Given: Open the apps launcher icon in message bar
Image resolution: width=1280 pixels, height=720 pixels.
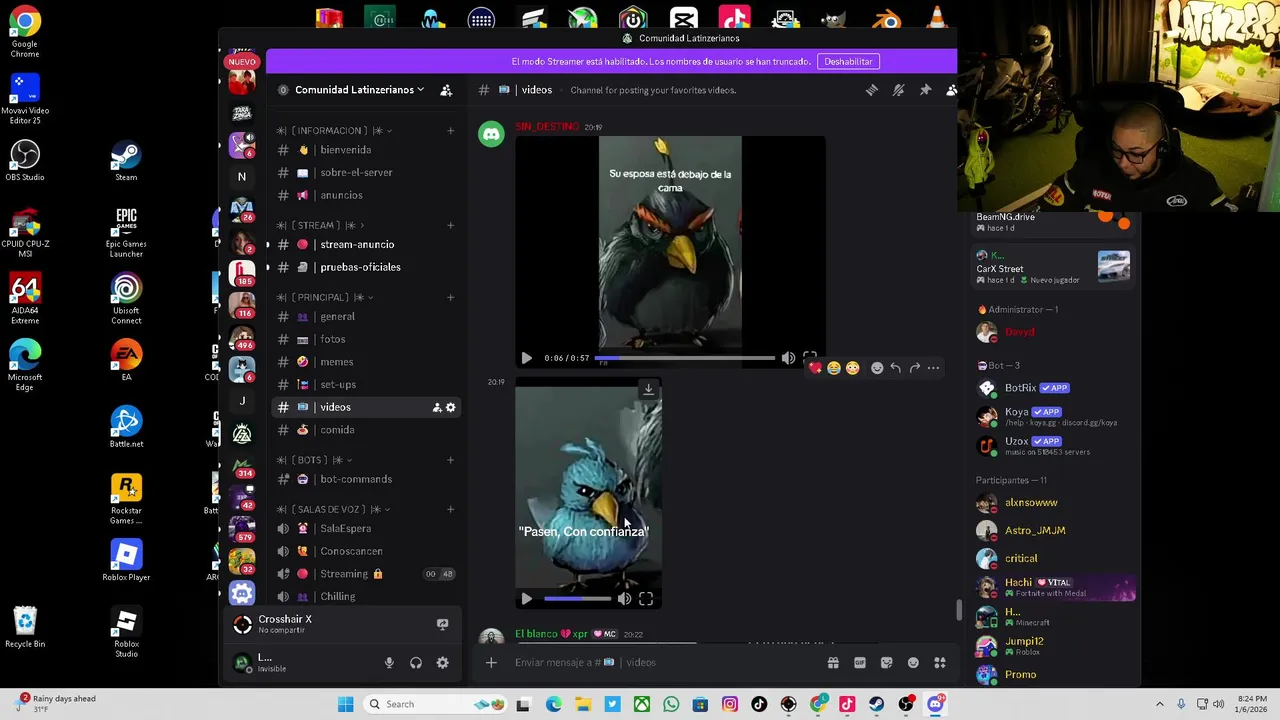Looking at the screenshot, I should (940, 662).
